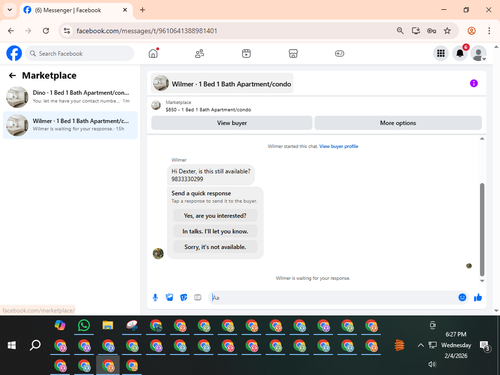The image size is (500, 375).
Task: Open the Facebook home logo
Action: (x=14, y=53)
